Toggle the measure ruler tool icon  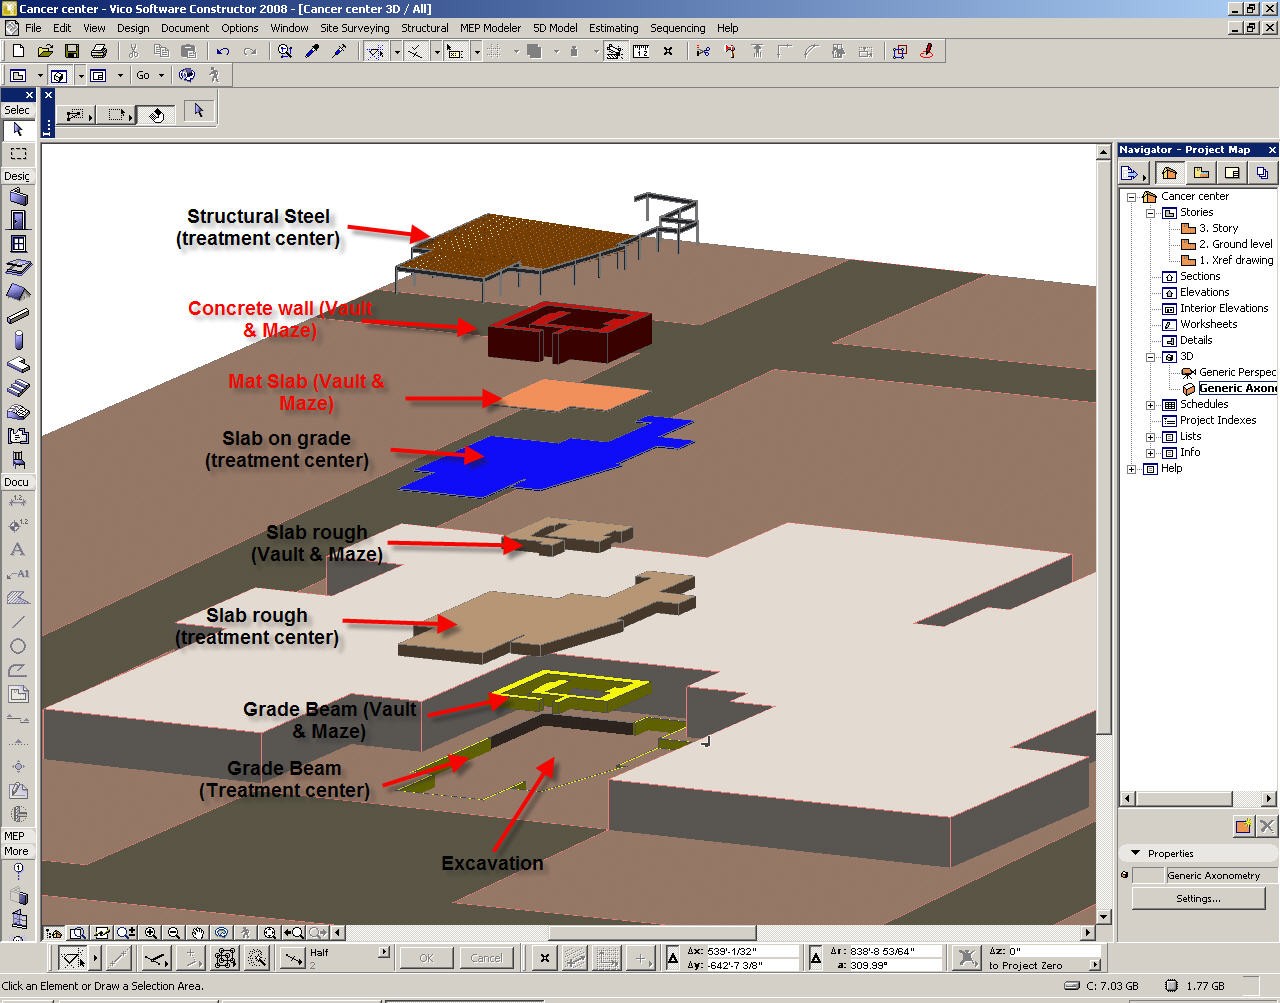(x=641, y=51)
